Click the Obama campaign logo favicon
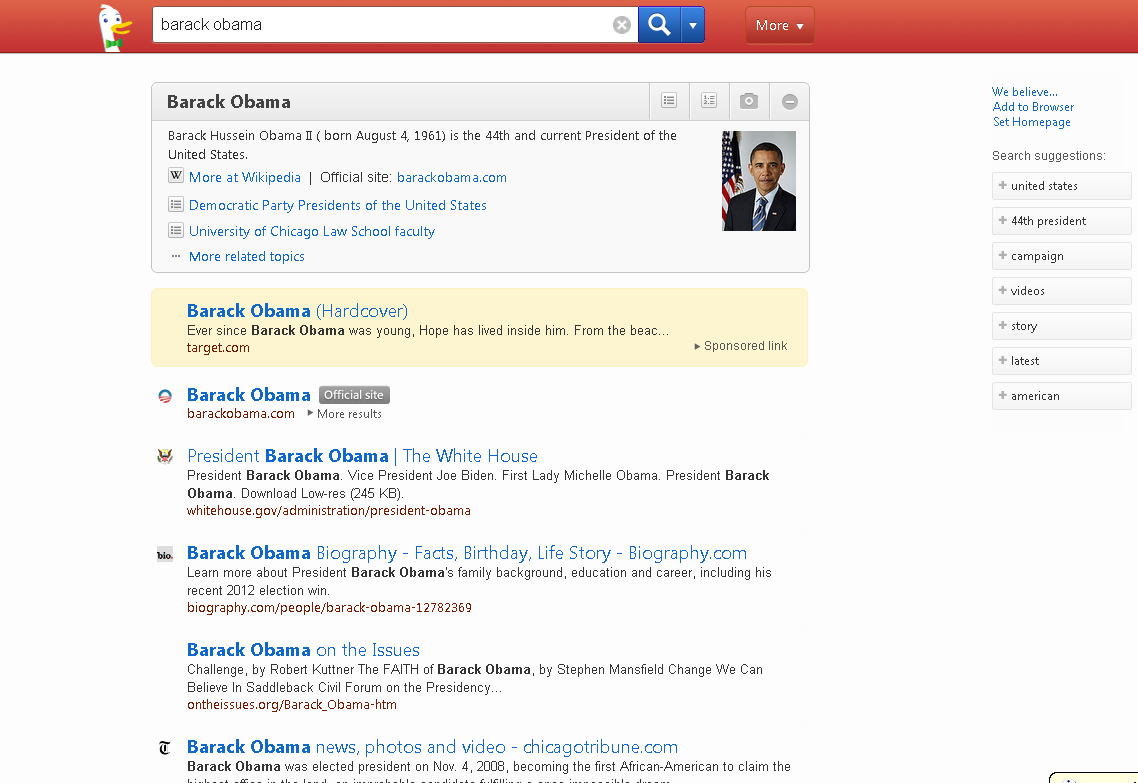 pos(165,395)
